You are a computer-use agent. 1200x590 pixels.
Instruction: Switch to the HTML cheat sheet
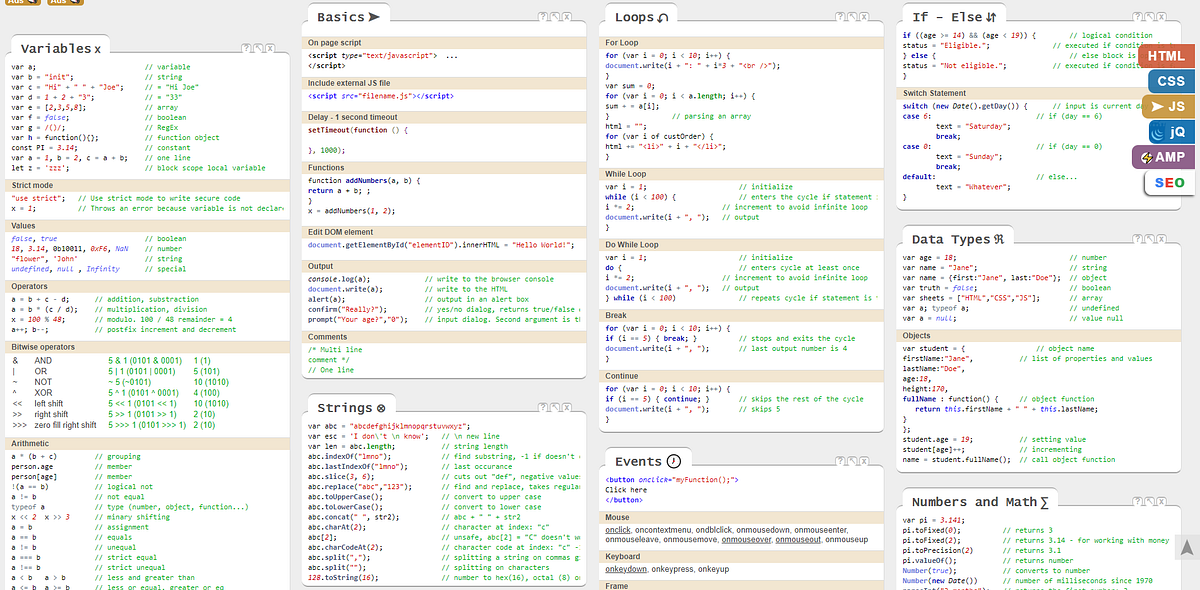1165,56
